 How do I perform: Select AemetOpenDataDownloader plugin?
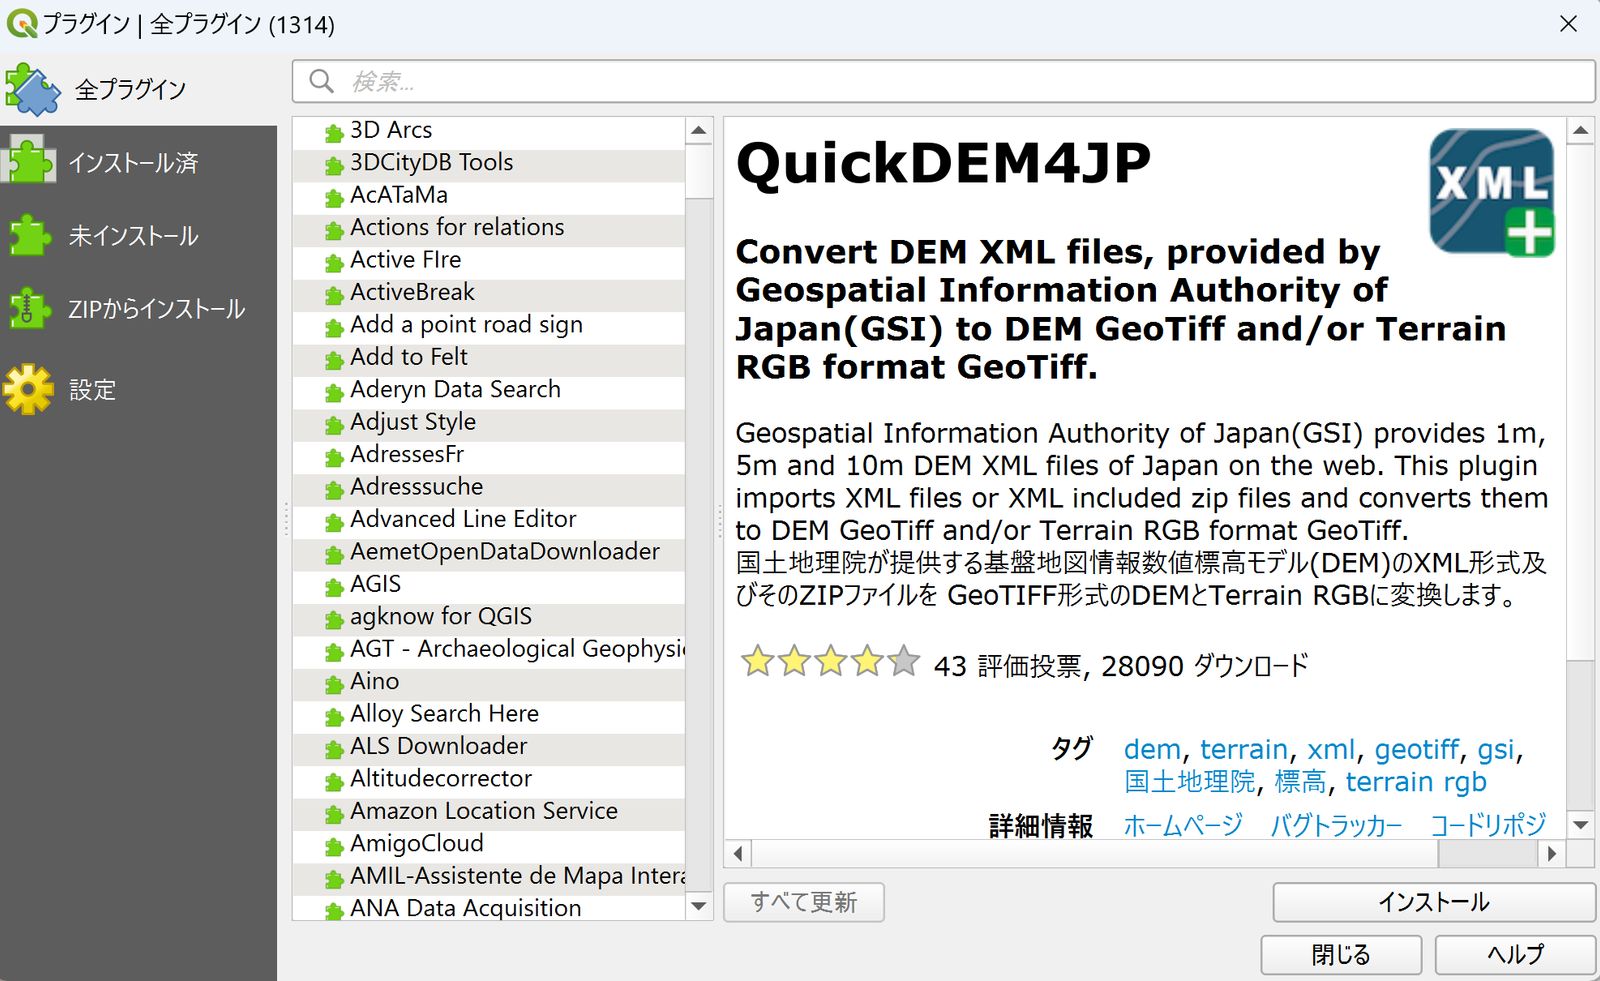pyautogui.click(x=488, y=552)
